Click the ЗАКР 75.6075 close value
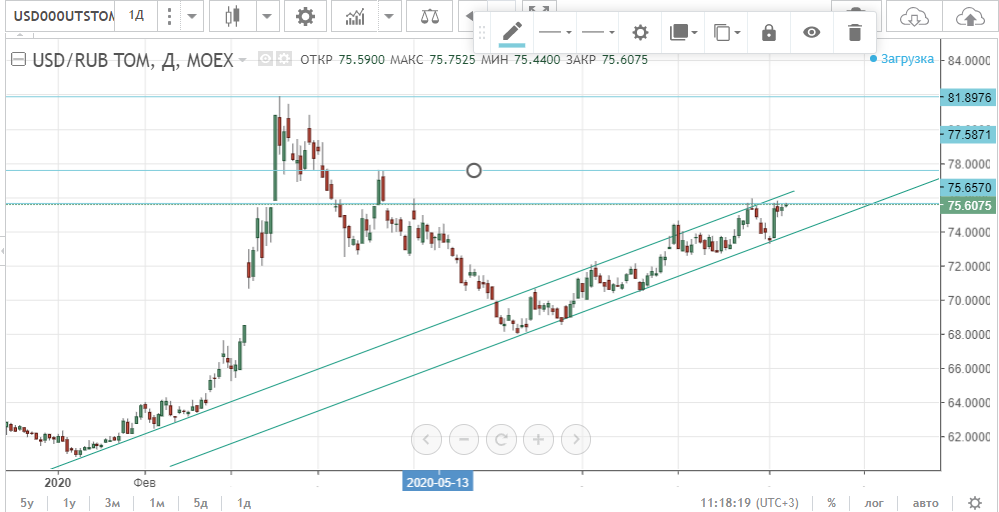The image size is (999, 512). (x=607, y=60)
